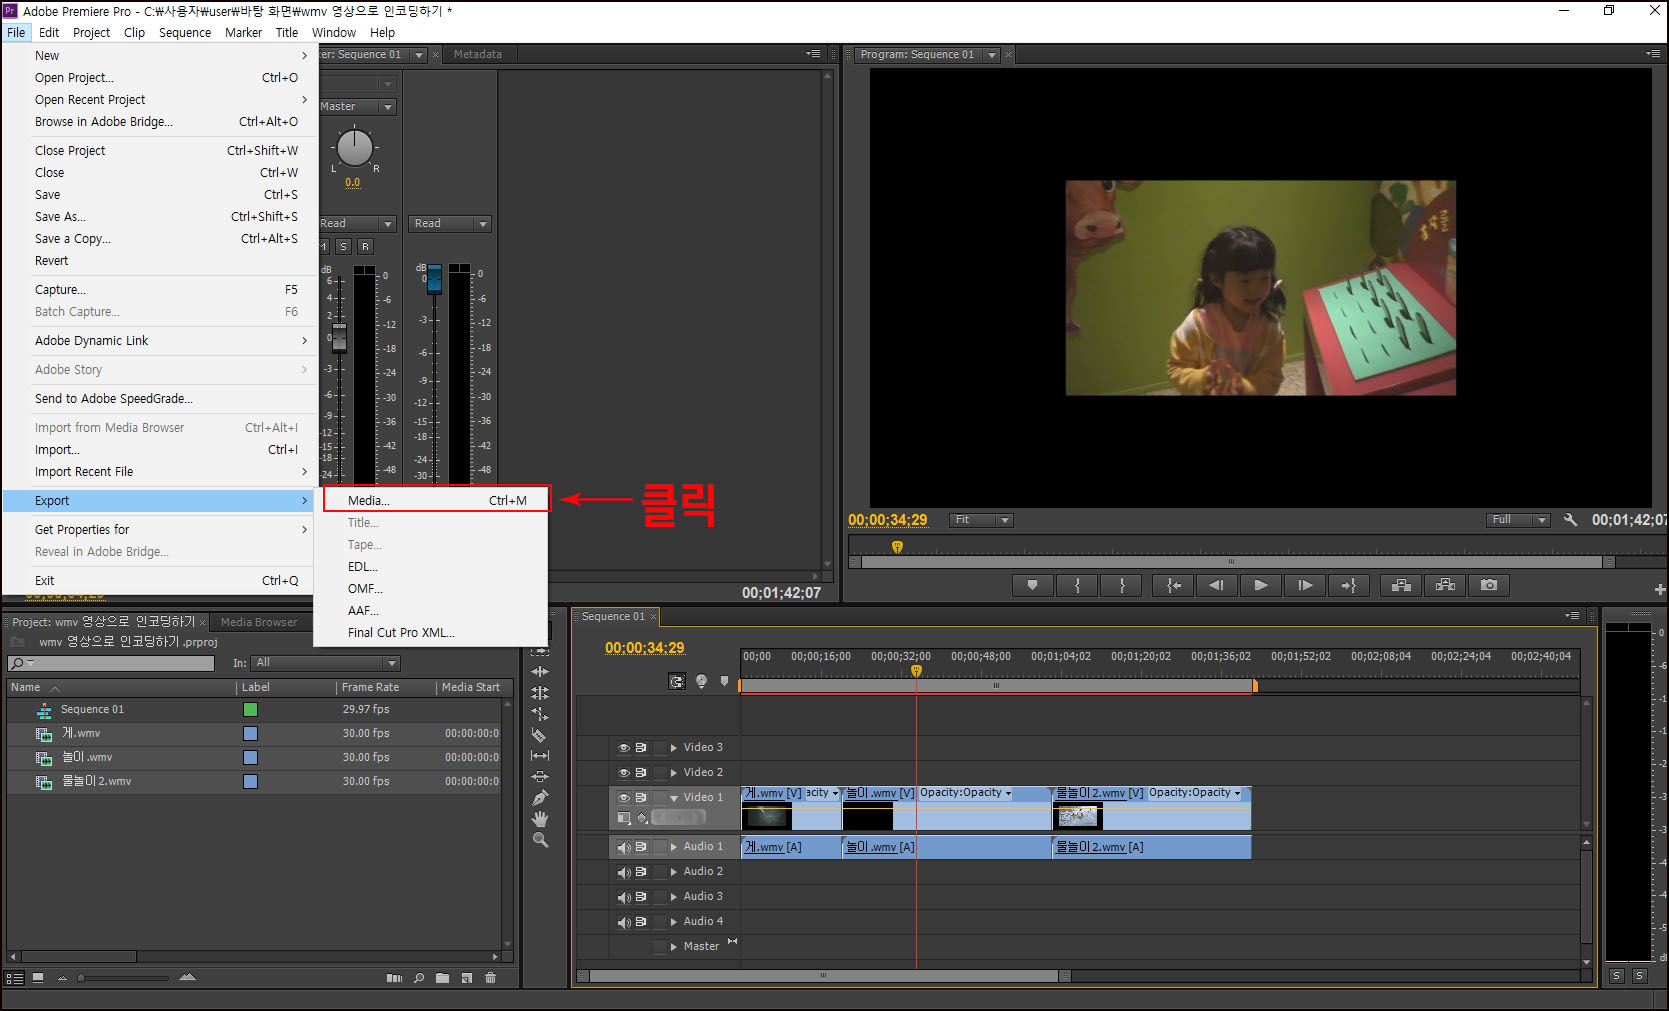Screen dimensions: 1669x1011
Task: Expand the Master track
Action: point(674,947)
